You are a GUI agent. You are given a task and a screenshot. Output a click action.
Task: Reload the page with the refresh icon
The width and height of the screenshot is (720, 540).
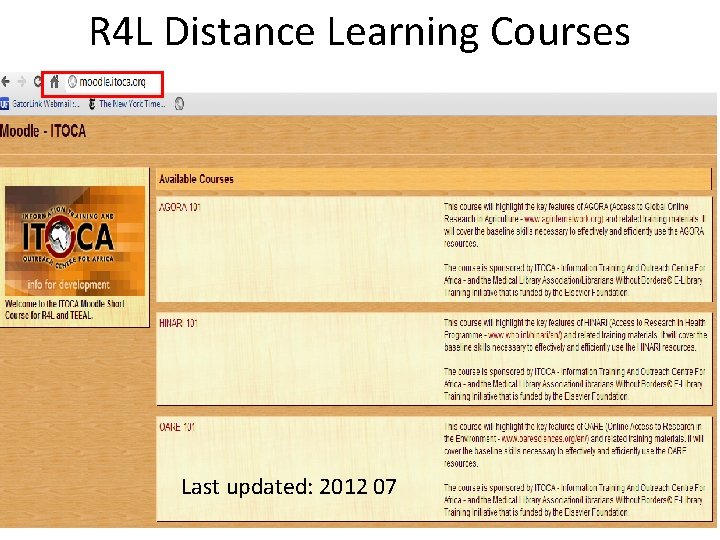38,82
